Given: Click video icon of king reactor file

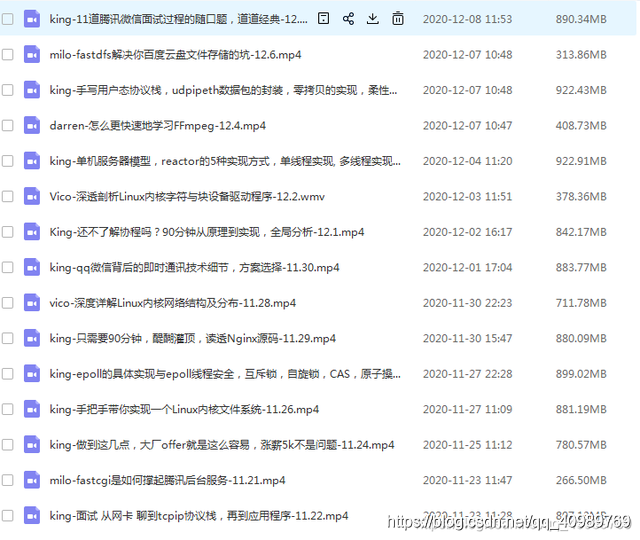Looking at the screenshot, I should pyautogui.click(x=32, y=161).
